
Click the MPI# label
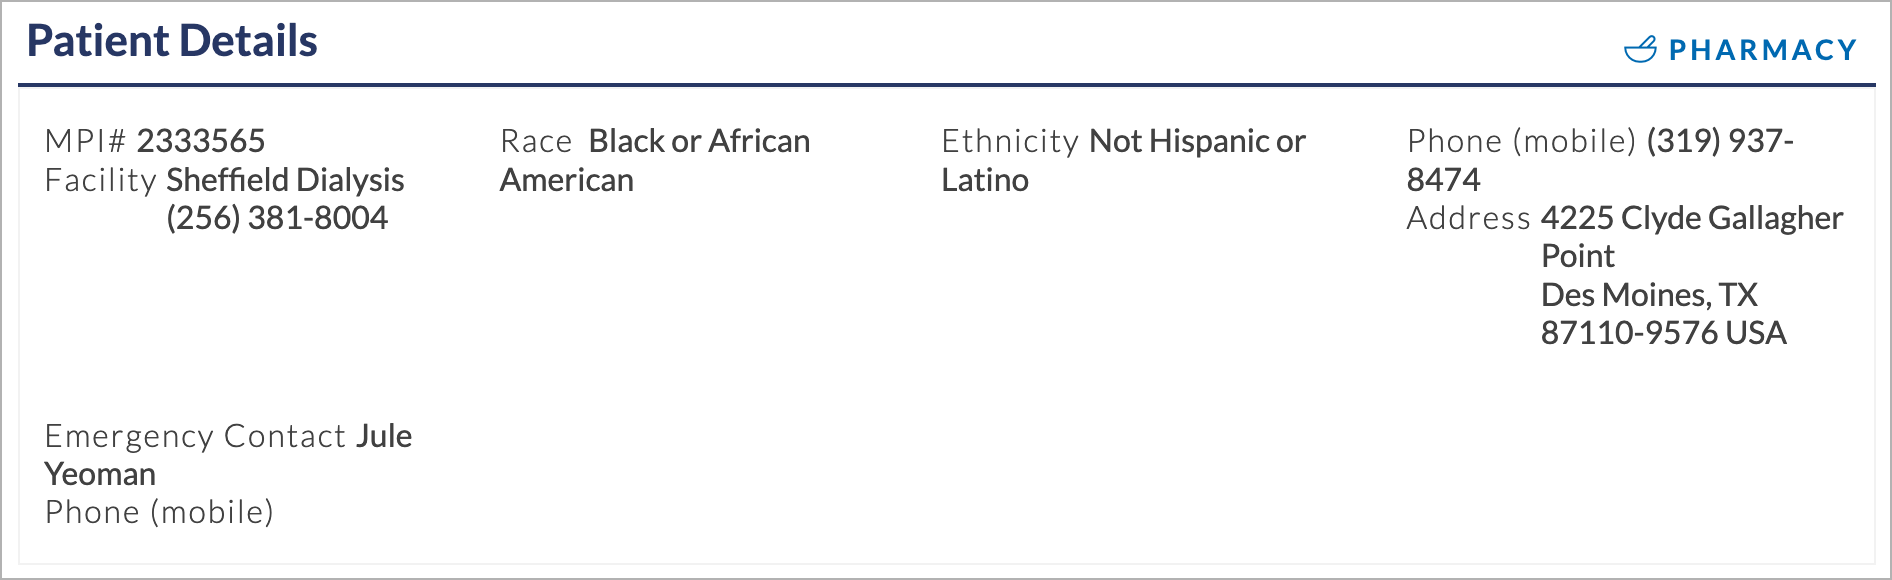(x=86, y=141)
